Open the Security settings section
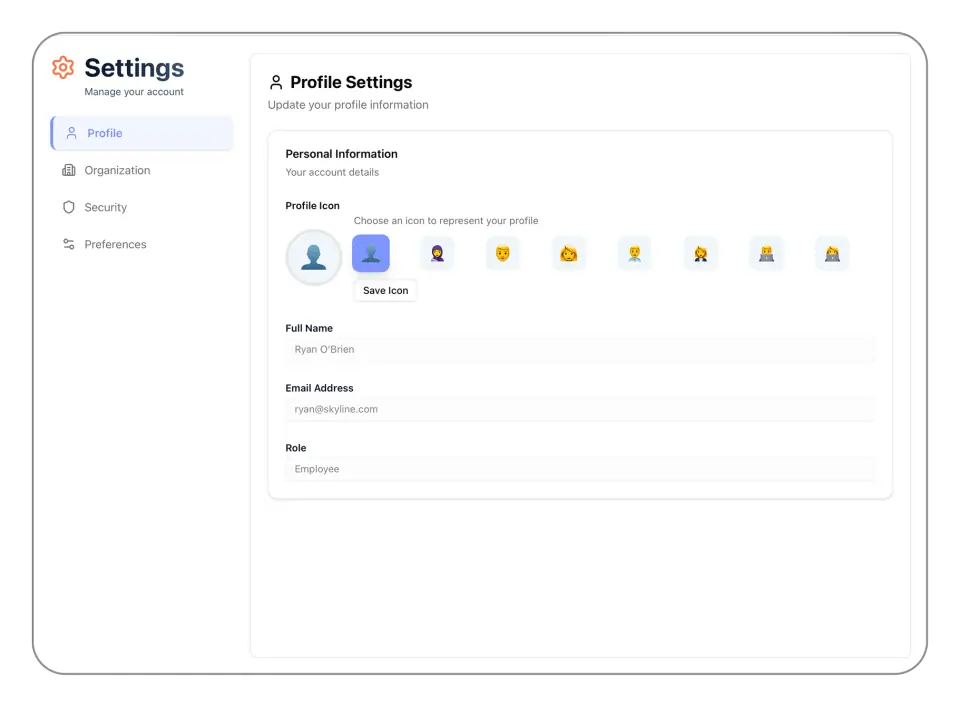The width and height of the screenshot is (960, 707). pos(106,207)
